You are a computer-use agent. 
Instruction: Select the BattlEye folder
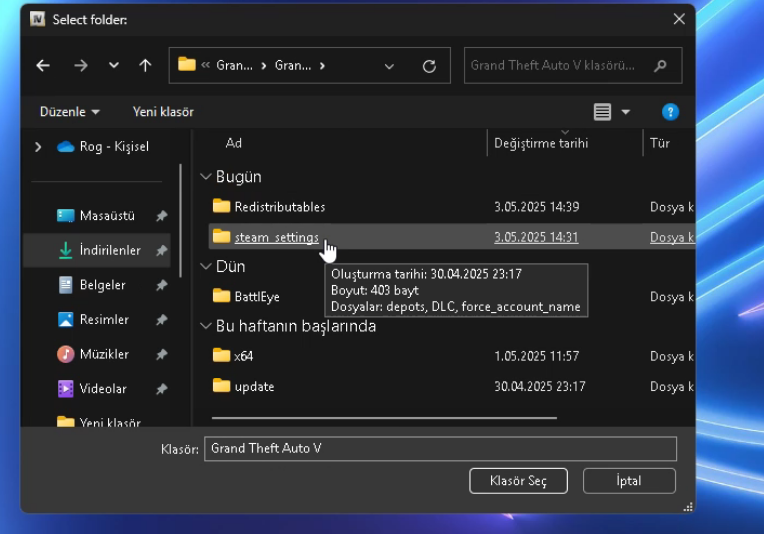click(x=257, y=296)
